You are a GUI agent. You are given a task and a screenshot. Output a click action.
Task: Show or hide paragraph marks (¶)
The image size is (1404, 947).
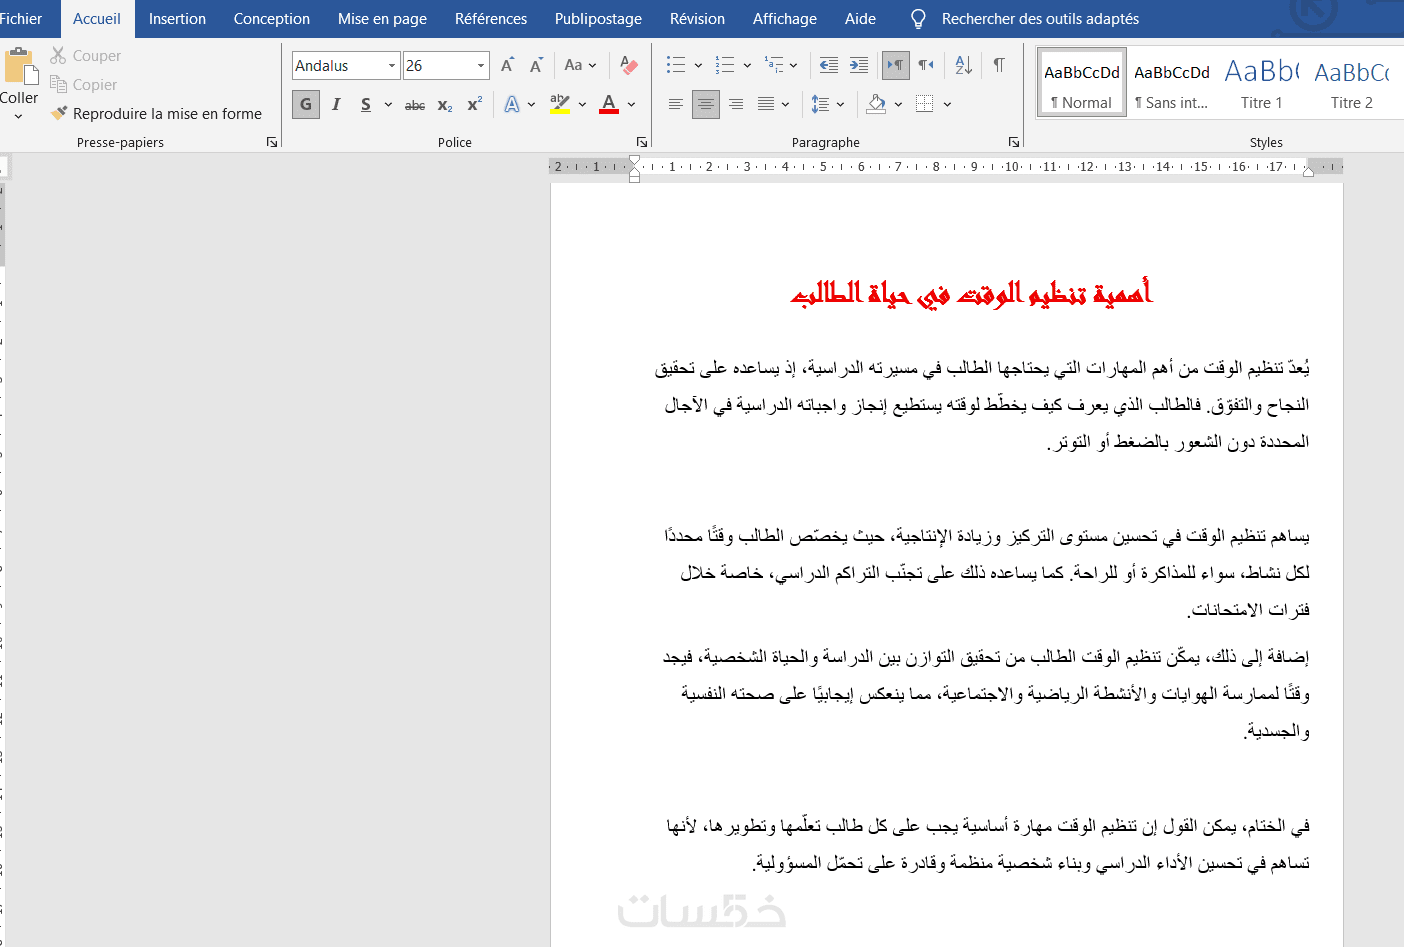pyautogui.click(x=999, y=65)
